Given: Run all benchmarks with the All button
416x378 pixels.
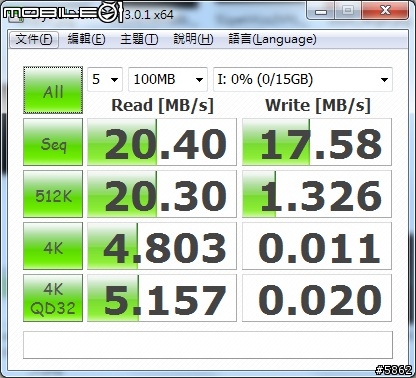Looking at the screenshot, I should 53,90.
